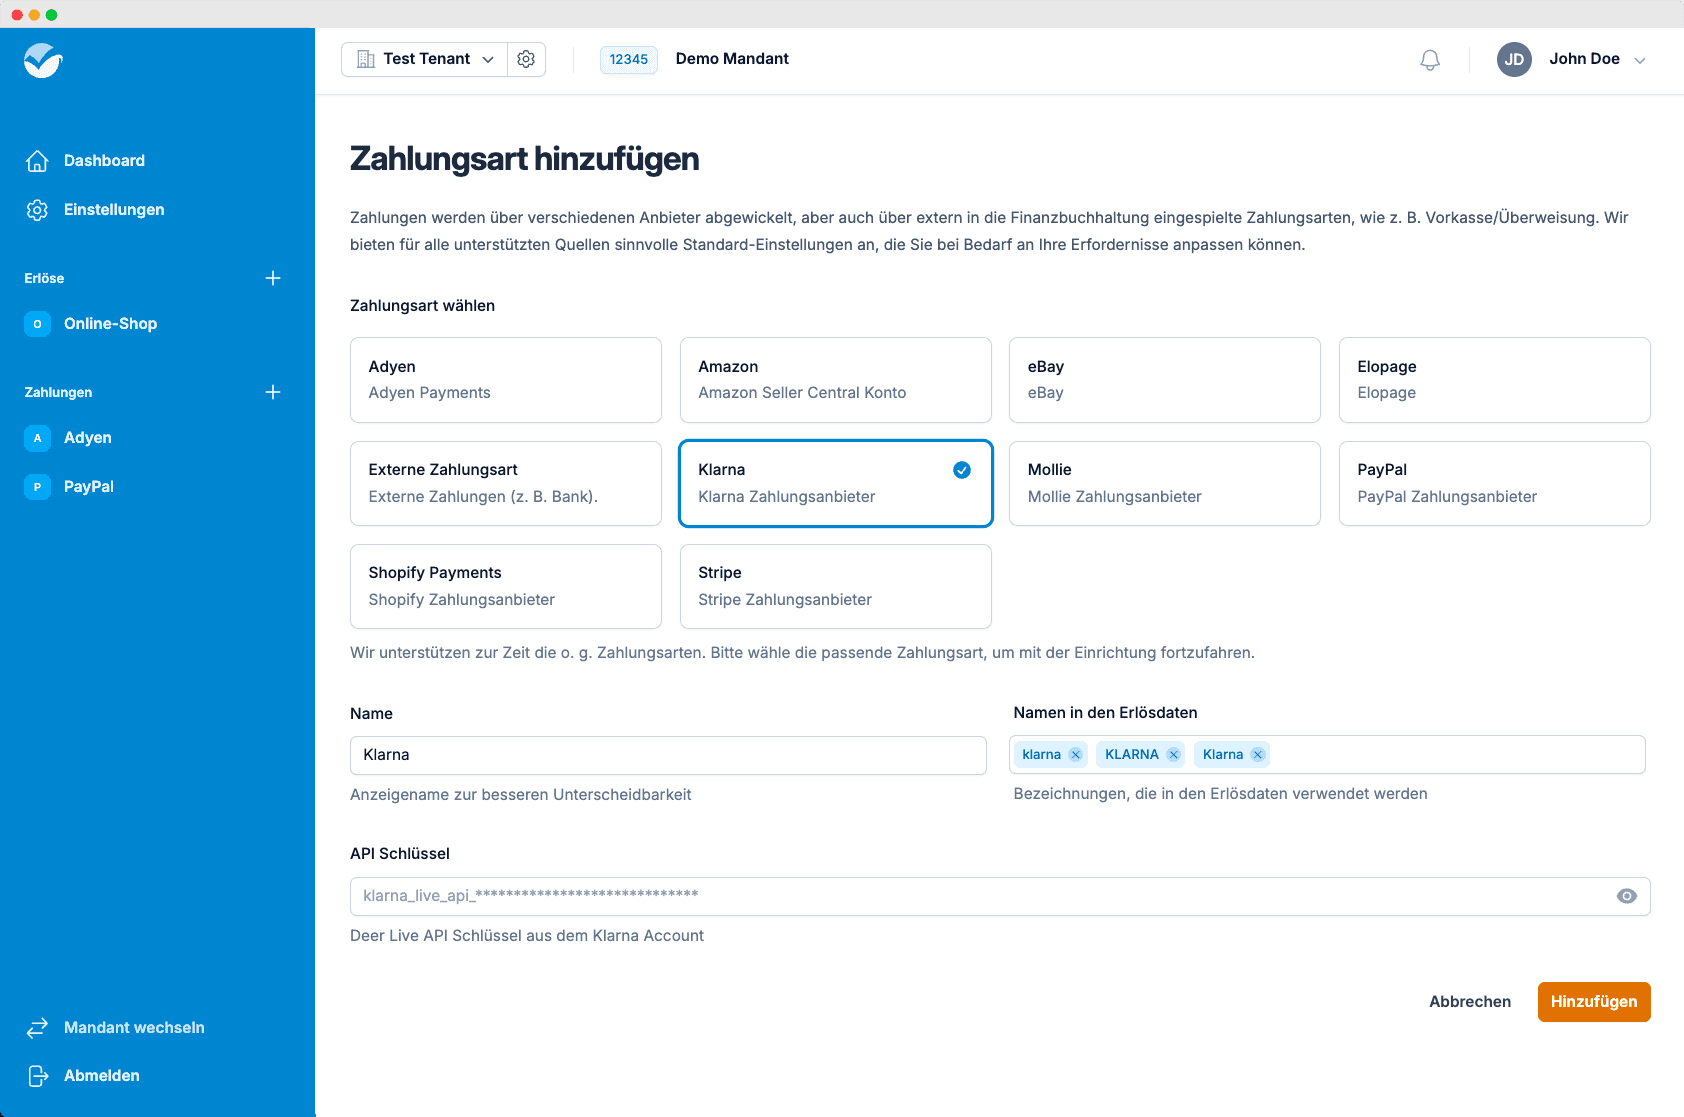Remove the lowercase 'klarna' tag
Image resolution: width=1684 pixels, height=1117 pixels.
(1076, 755)
